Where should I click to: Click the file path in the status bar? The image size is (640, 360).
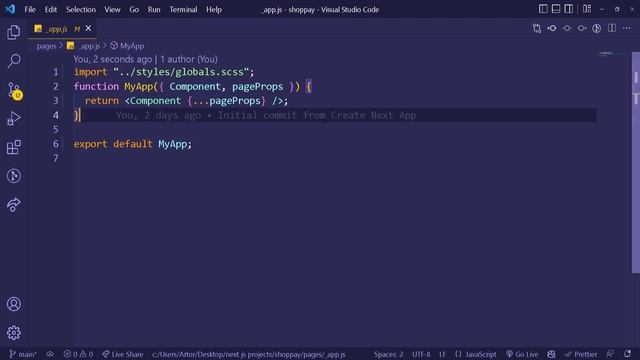coord(249,354)
